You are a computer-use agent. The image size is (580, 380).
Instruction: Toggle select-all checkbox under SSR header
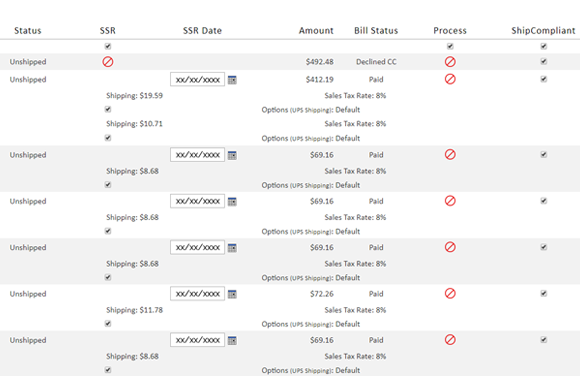[x=108, y=46]
